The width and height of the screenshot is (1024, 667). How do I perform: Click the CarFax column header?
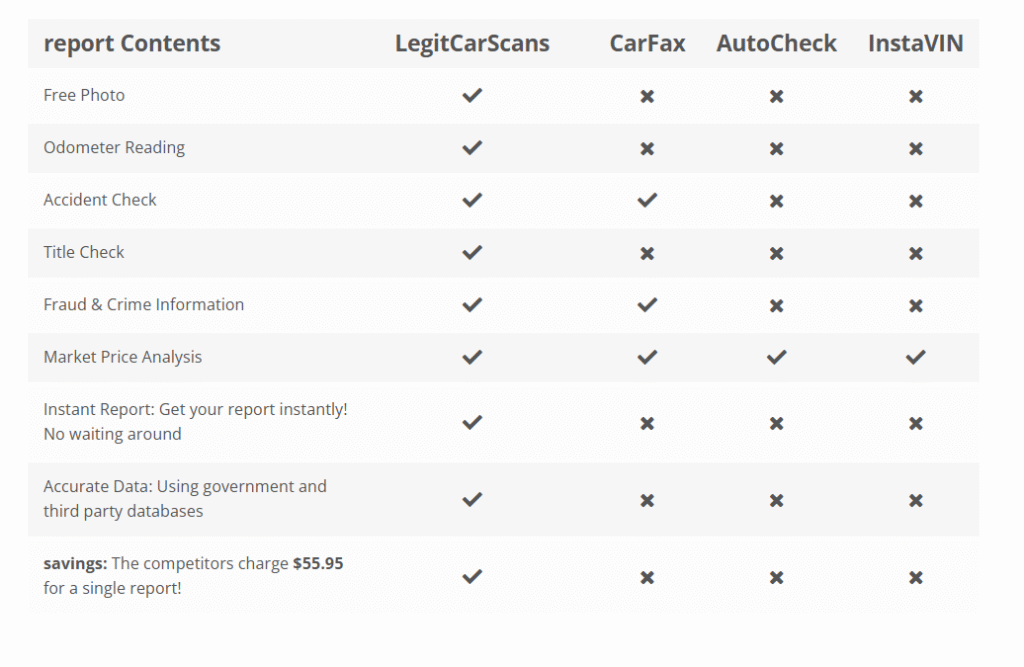[x=647, y=44]
